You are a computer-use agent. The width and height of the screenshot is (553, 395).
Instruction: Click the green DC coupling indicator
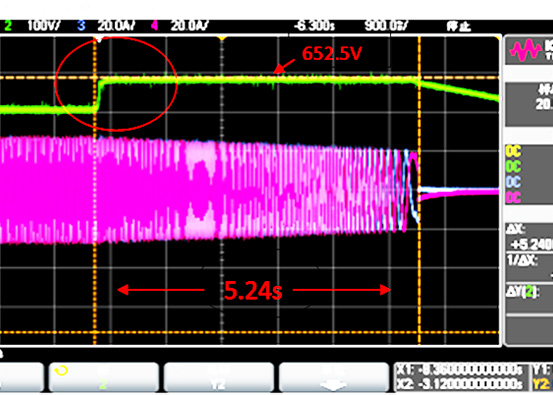513,166
